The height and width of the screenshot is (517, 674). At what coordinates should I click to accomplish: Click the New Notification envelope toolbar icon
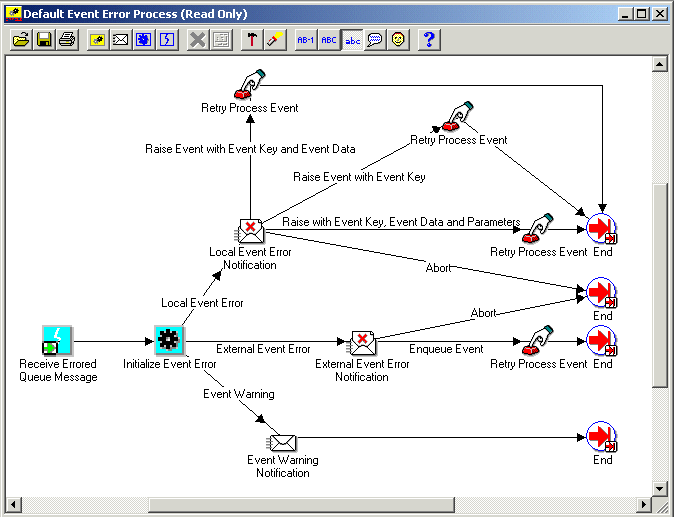pos(120,40)
